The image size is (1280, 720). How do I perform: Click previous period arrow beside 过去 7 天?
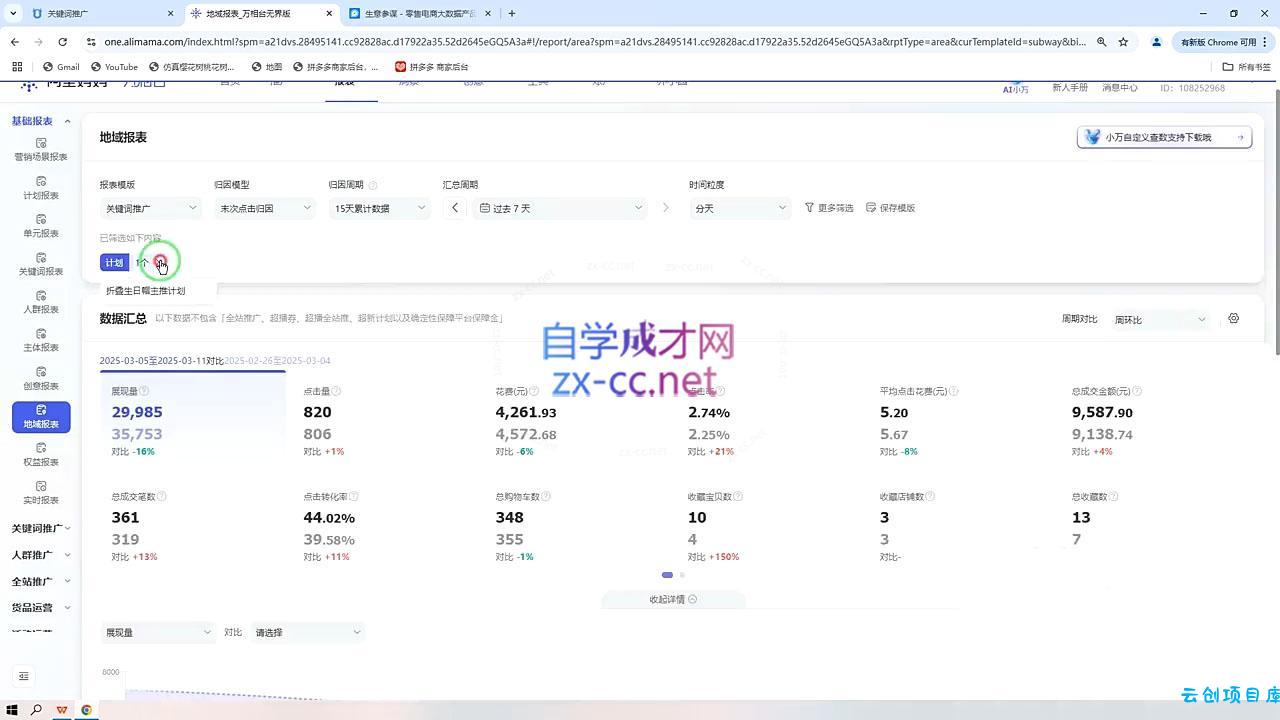point(455,208)
